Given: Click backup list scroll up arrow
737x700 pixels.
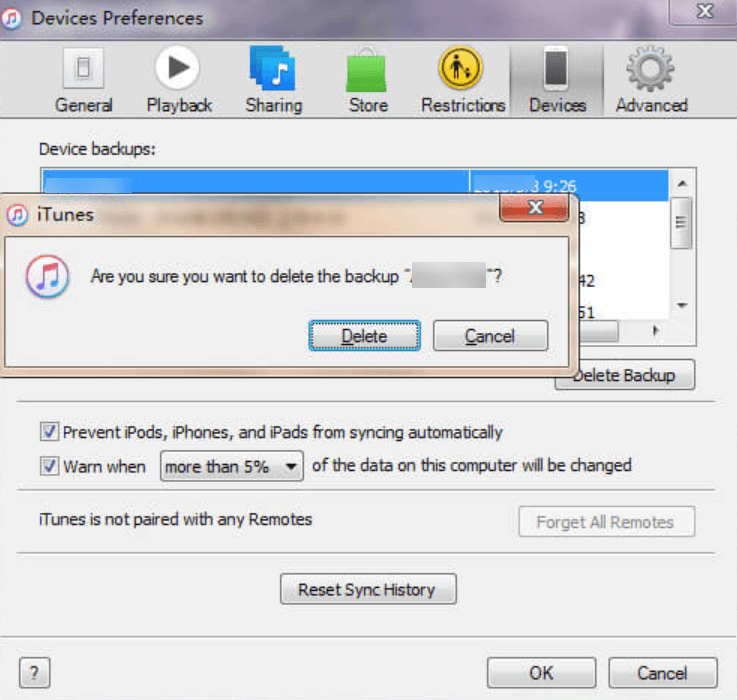Looking at the screenshot, I should [x=682, y=184].
